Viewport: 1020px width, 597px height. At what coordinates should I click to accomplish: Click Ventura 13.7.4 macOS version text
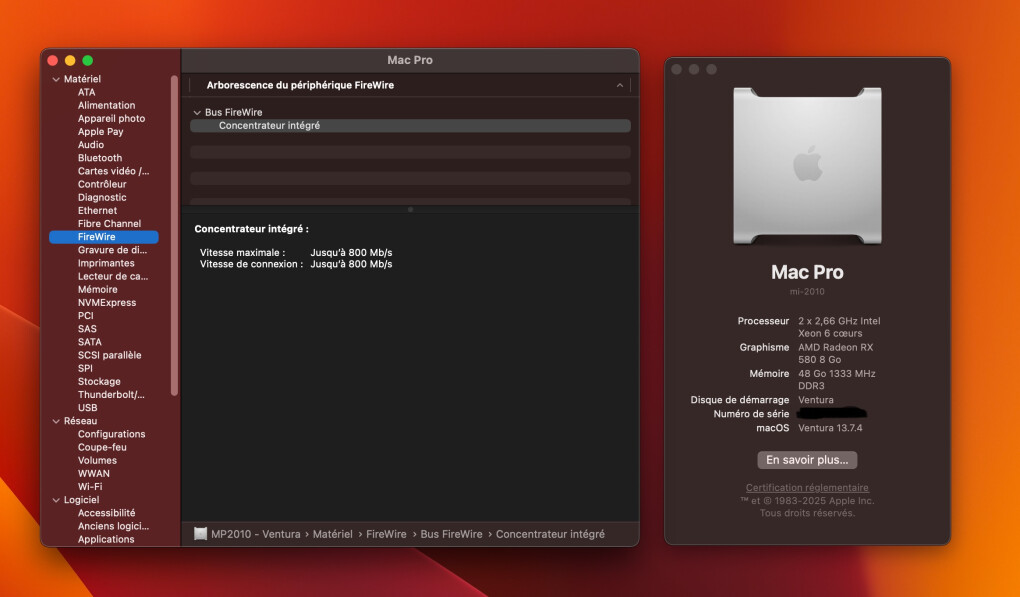830,428
